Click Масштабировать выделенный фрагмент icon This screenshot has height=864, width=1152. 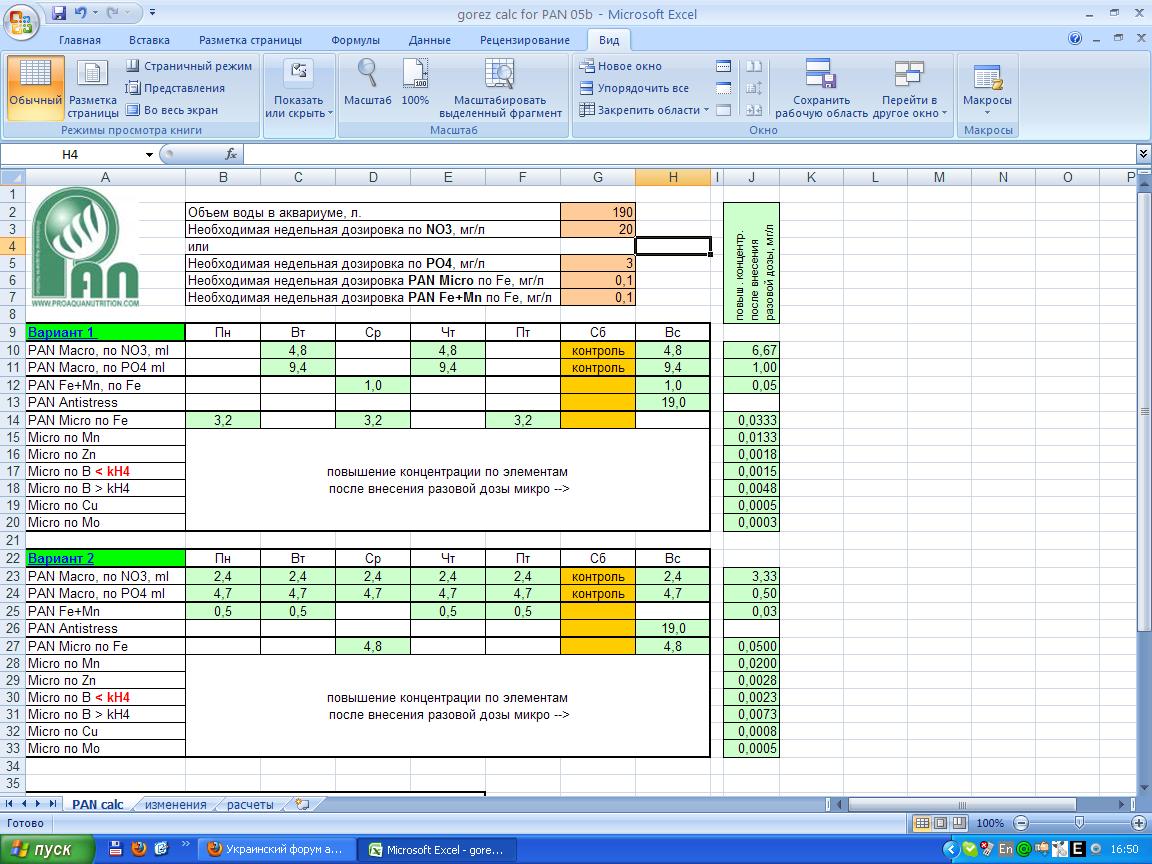499,75
